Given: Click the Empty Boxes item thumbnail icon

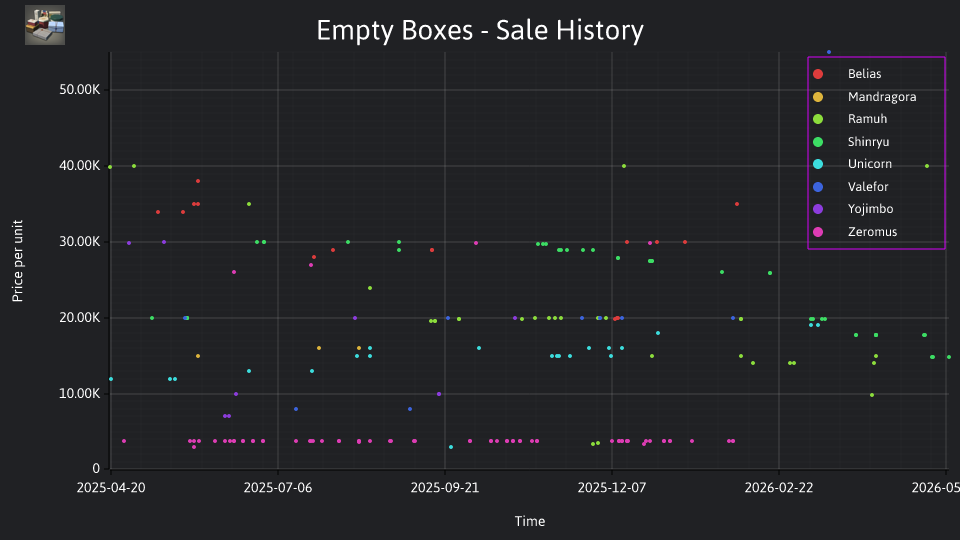Looking at the screenshot, I should (x=45, y=25).
